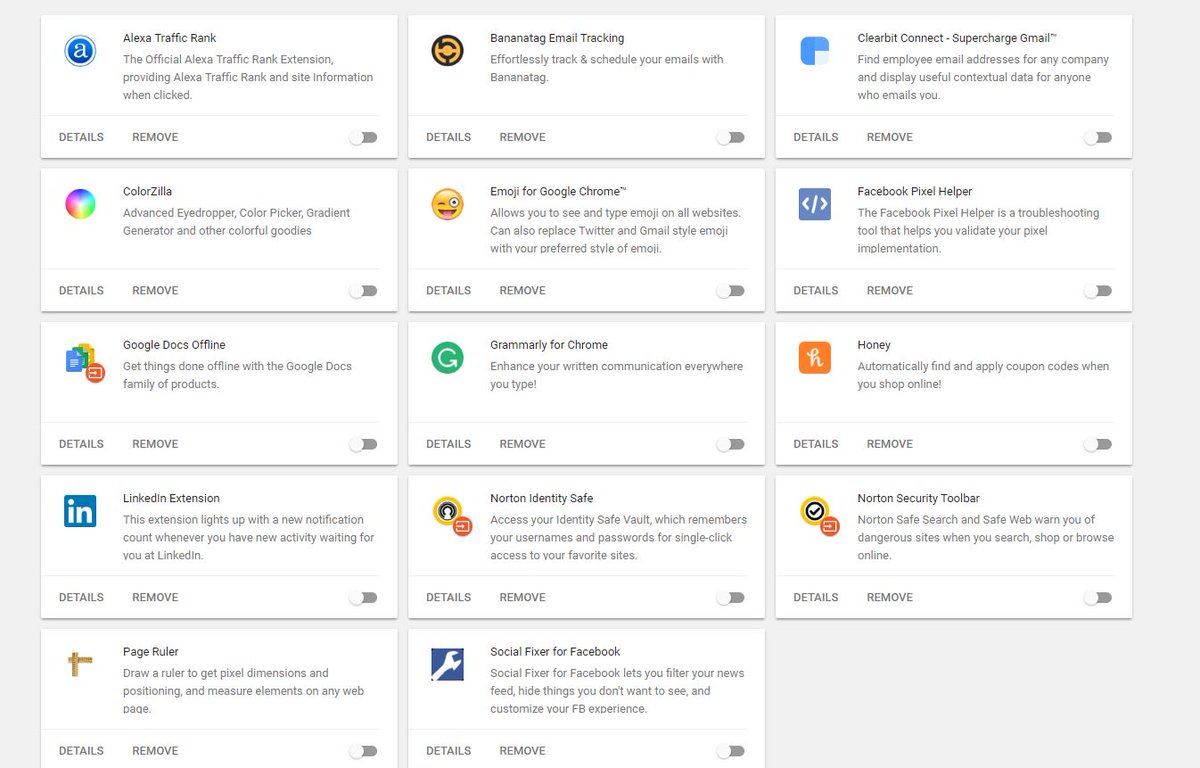The height and width of the screenshot is (768, 1200).
Task: Enable the Bananatag Email Tracking extension
Action: pos(730,138)
